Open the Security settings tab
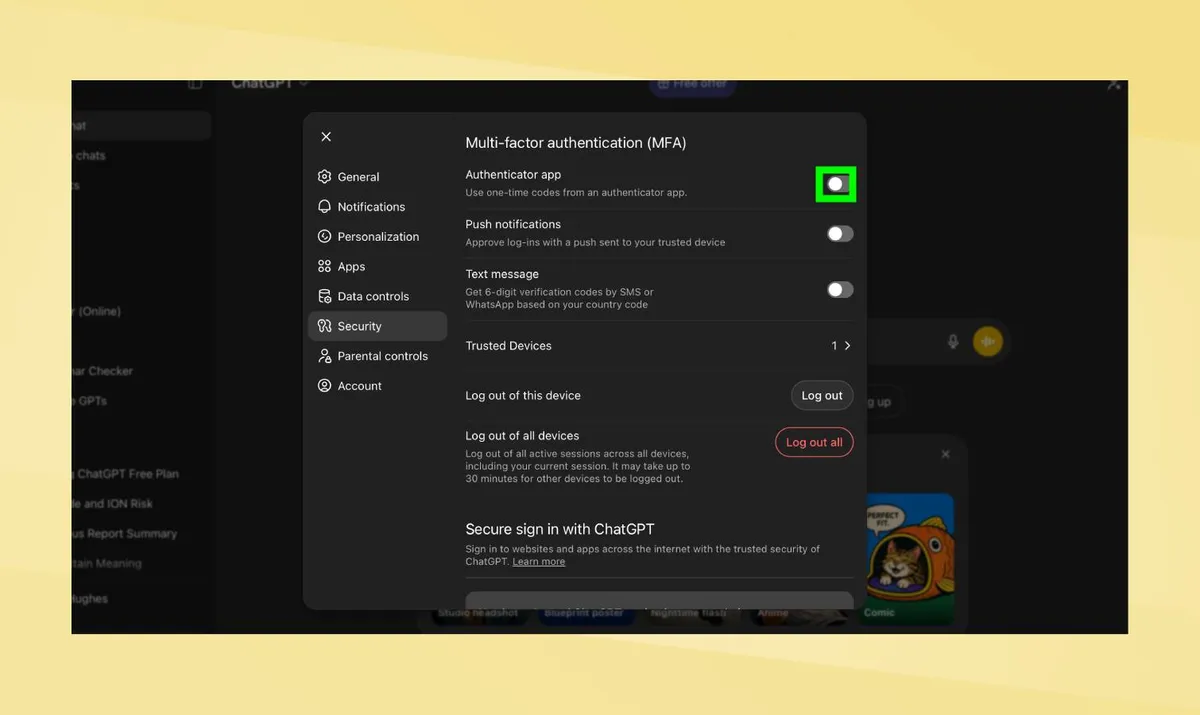The height and width of the screenshot is (715, 1200). [378, 326]
